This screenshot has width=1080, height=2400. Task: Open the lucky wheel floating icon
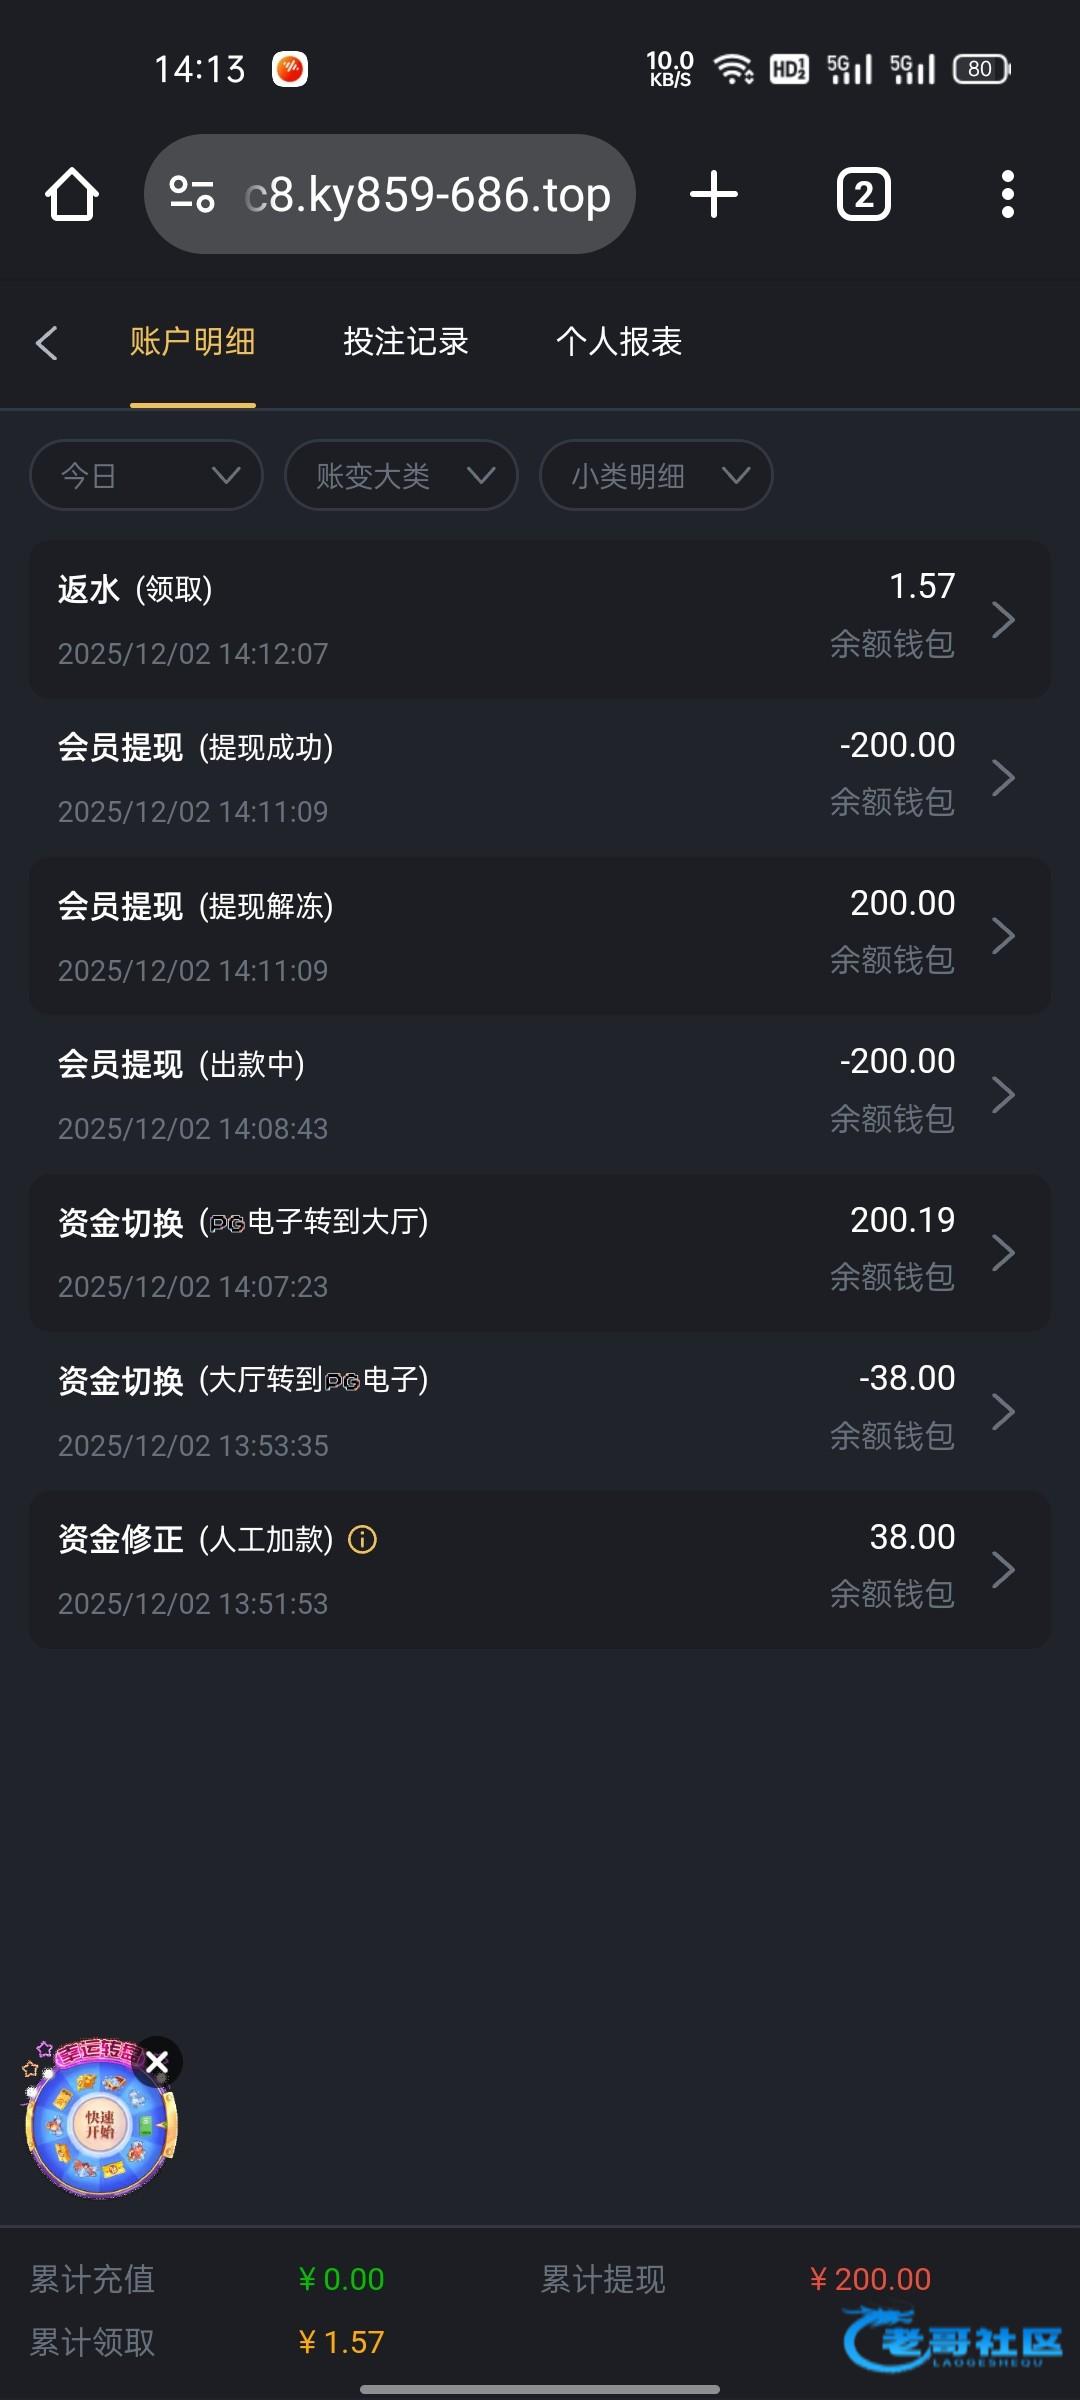[x=98, y=2125]
